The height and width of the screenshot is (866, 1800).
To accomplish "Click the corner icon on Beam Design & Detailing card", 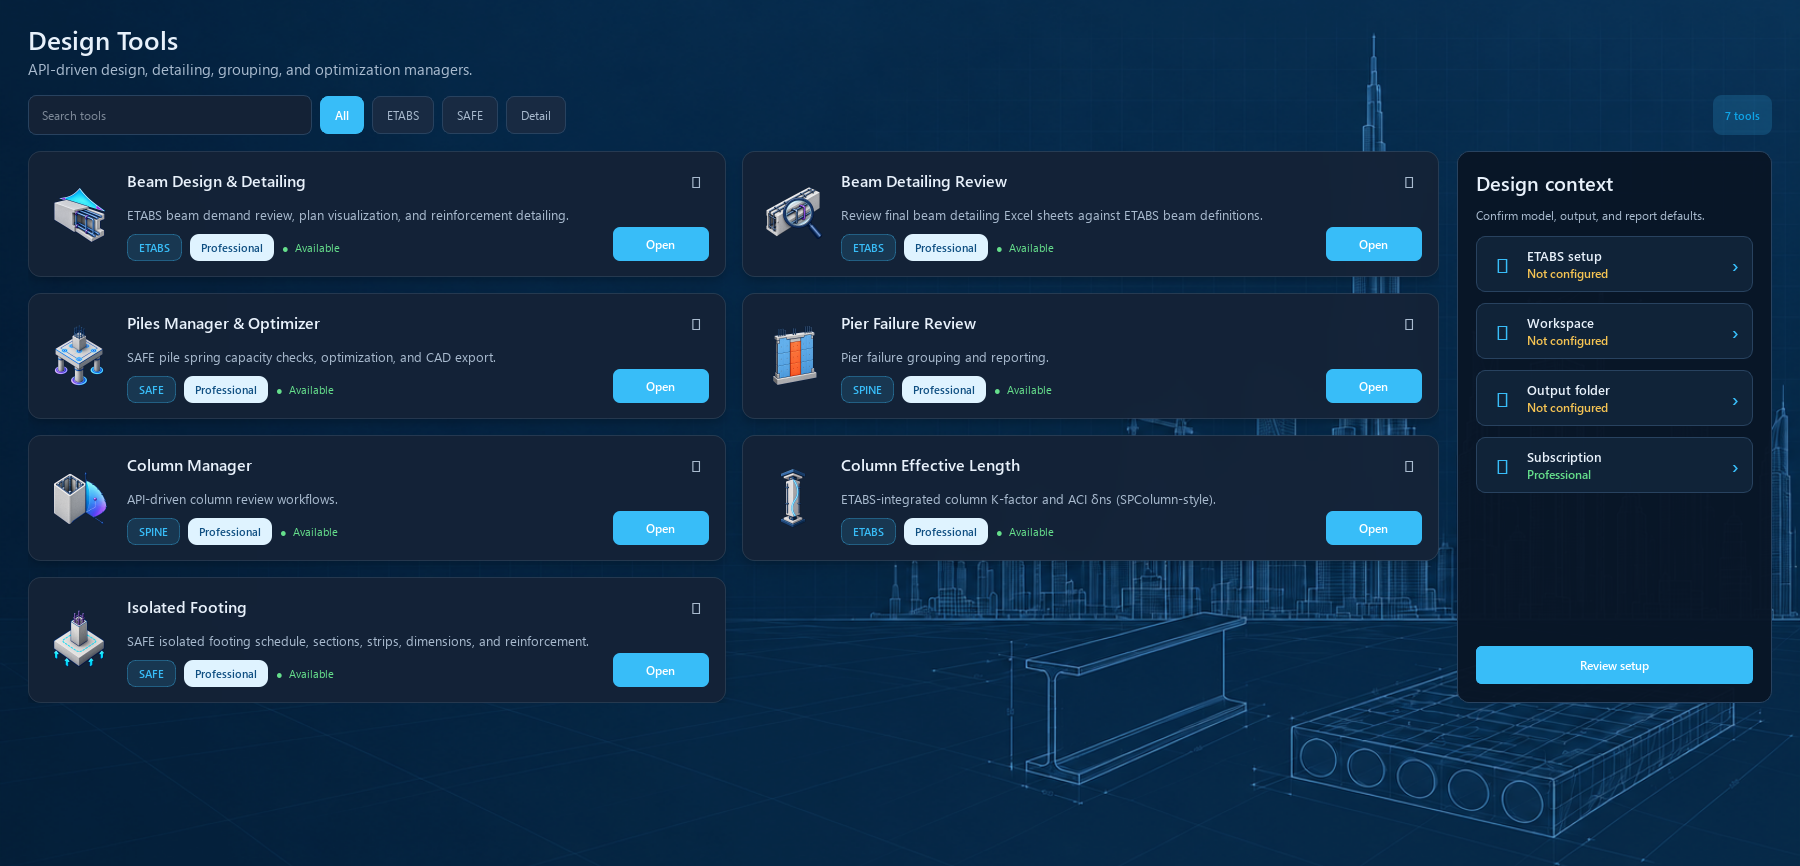I will 696,183.
